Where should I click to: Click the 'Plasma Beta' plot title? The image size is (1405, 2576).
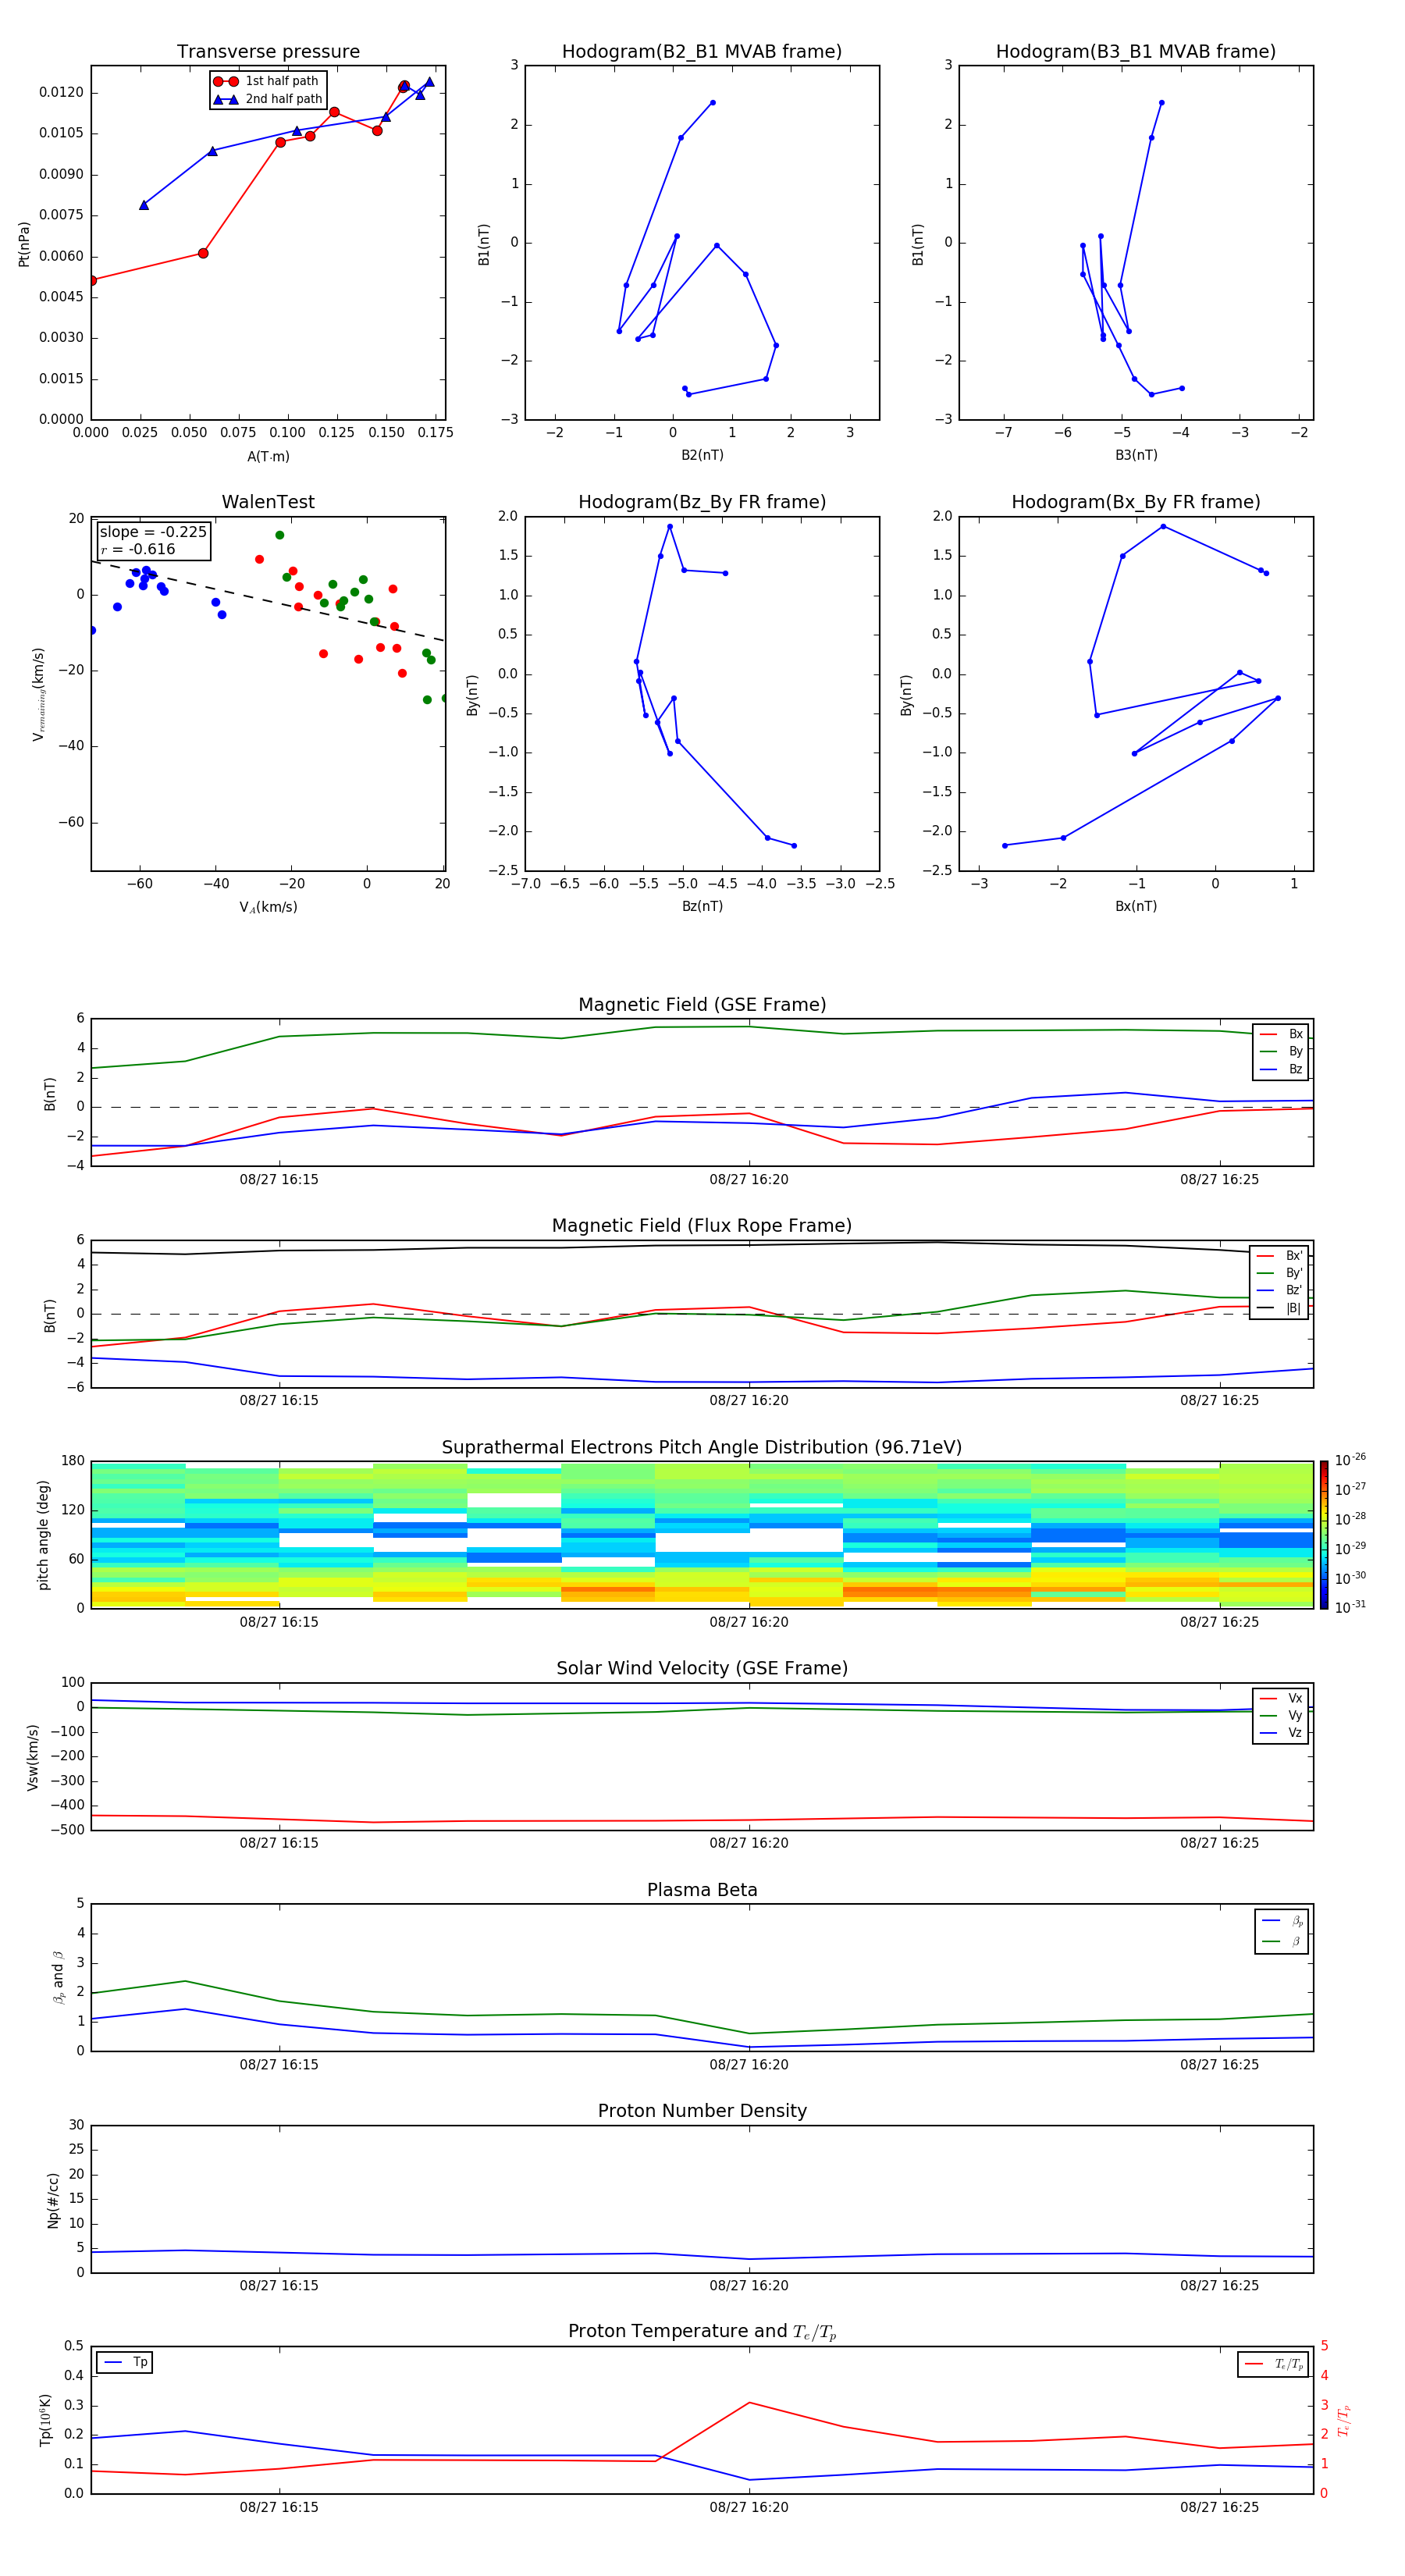point(702,1890)
